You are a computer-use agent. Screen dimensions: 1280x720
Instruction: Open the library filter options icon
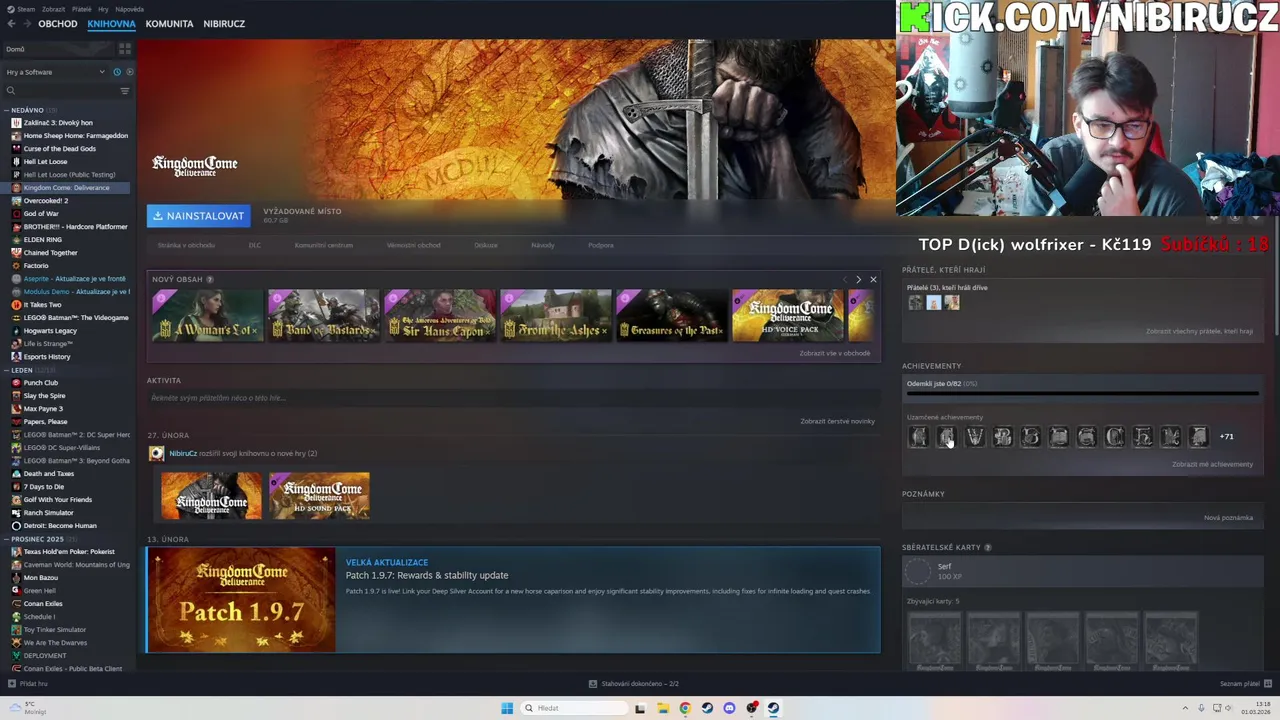(125, 91)
